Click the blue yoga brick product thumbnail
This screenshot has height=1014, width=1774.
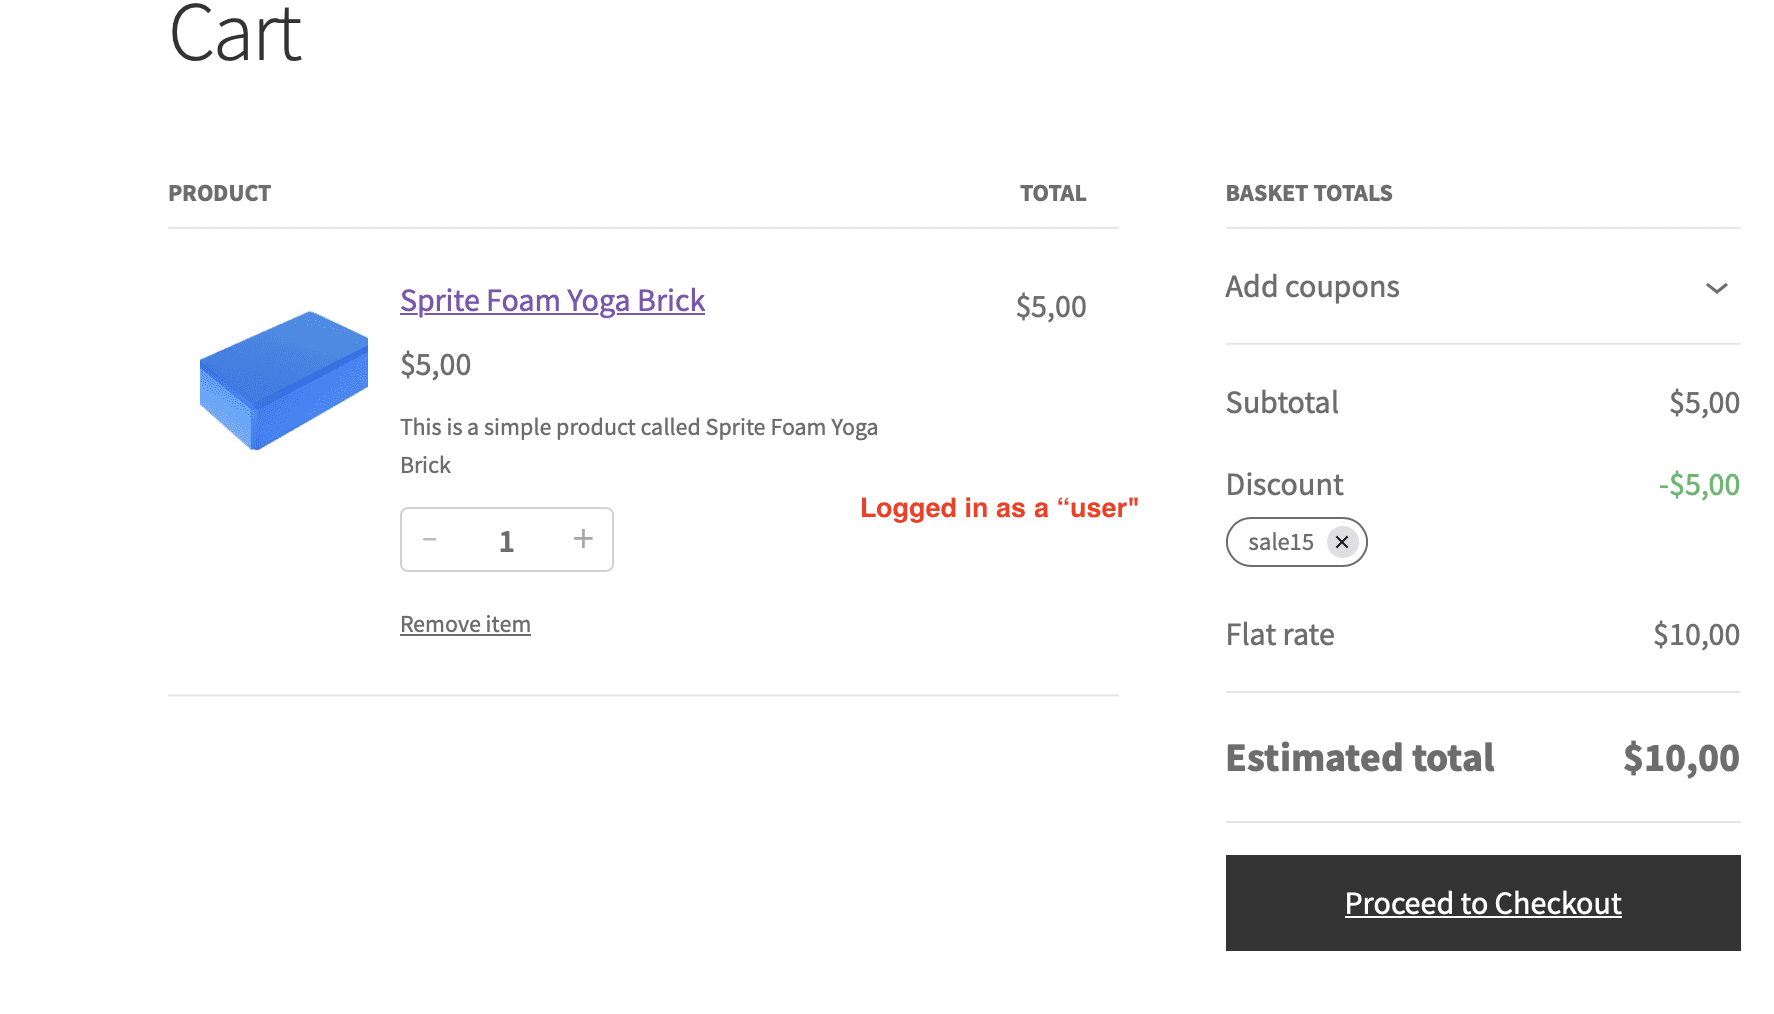click(284, 380)
